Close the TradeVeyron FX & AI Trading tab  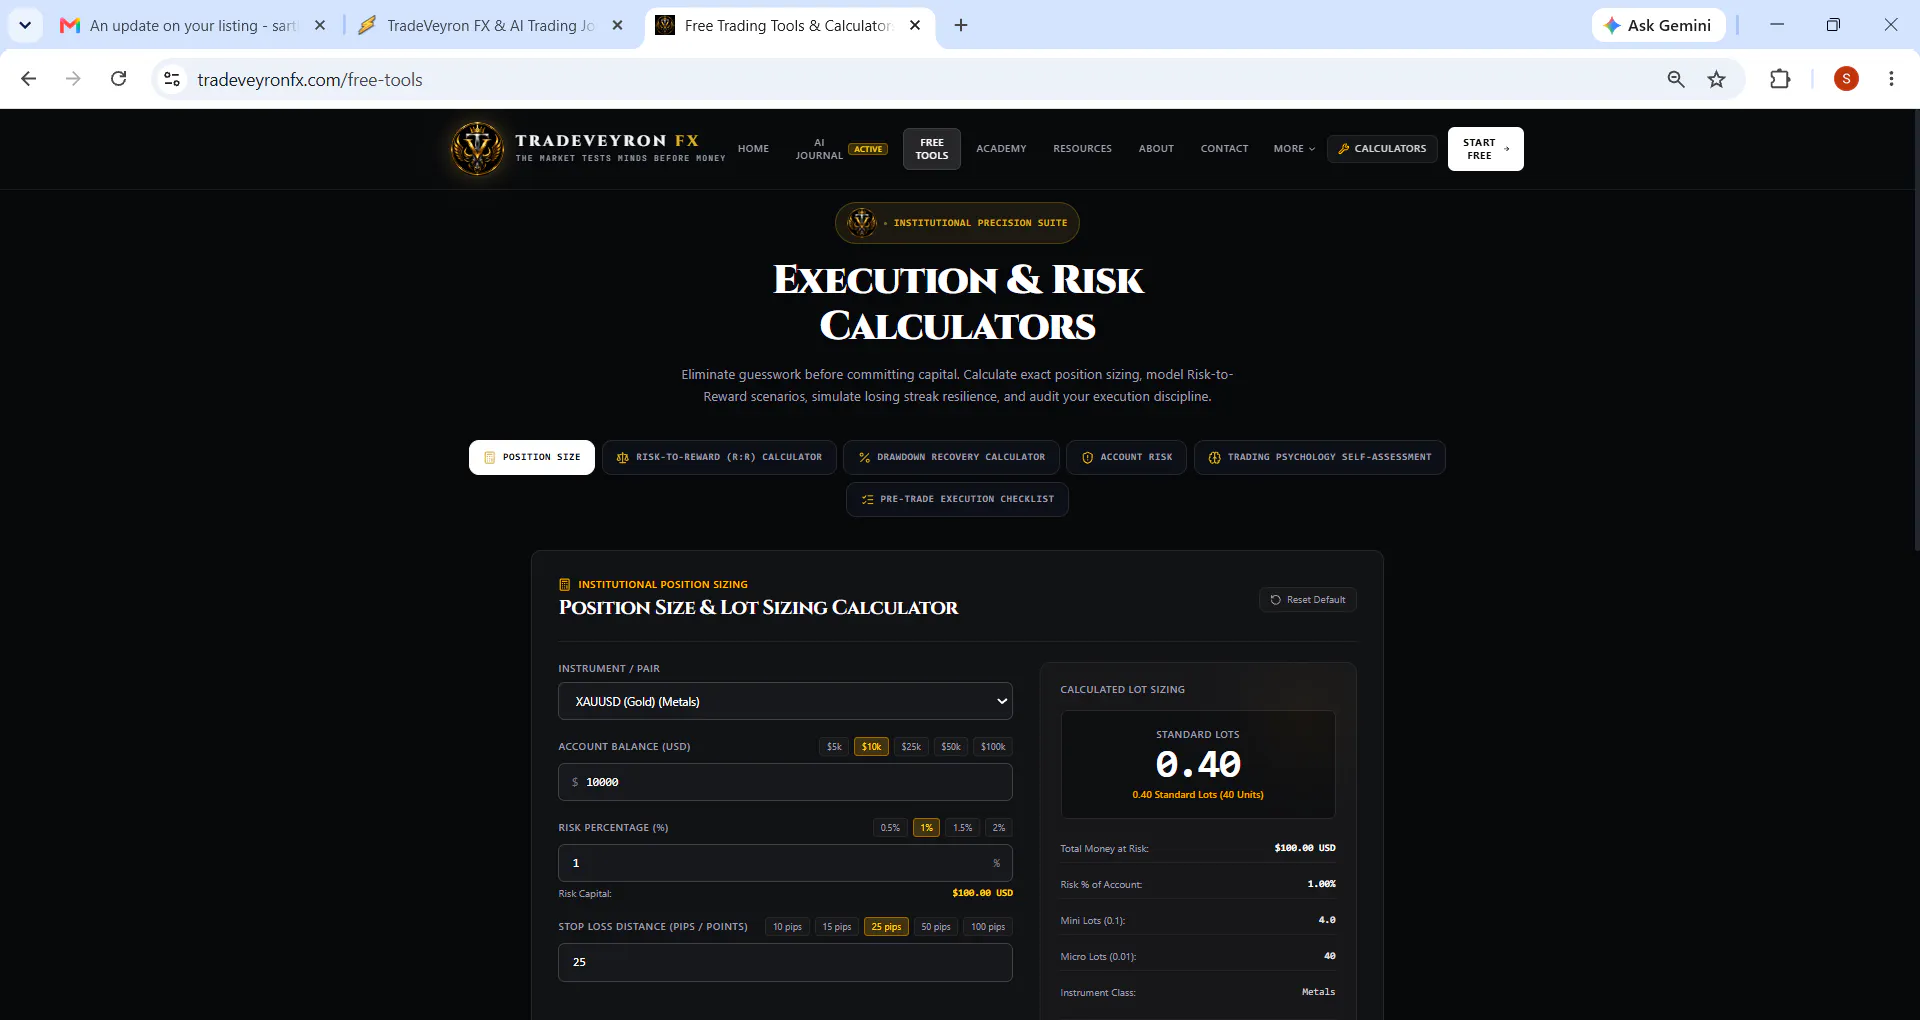click(x=618, y=25)
